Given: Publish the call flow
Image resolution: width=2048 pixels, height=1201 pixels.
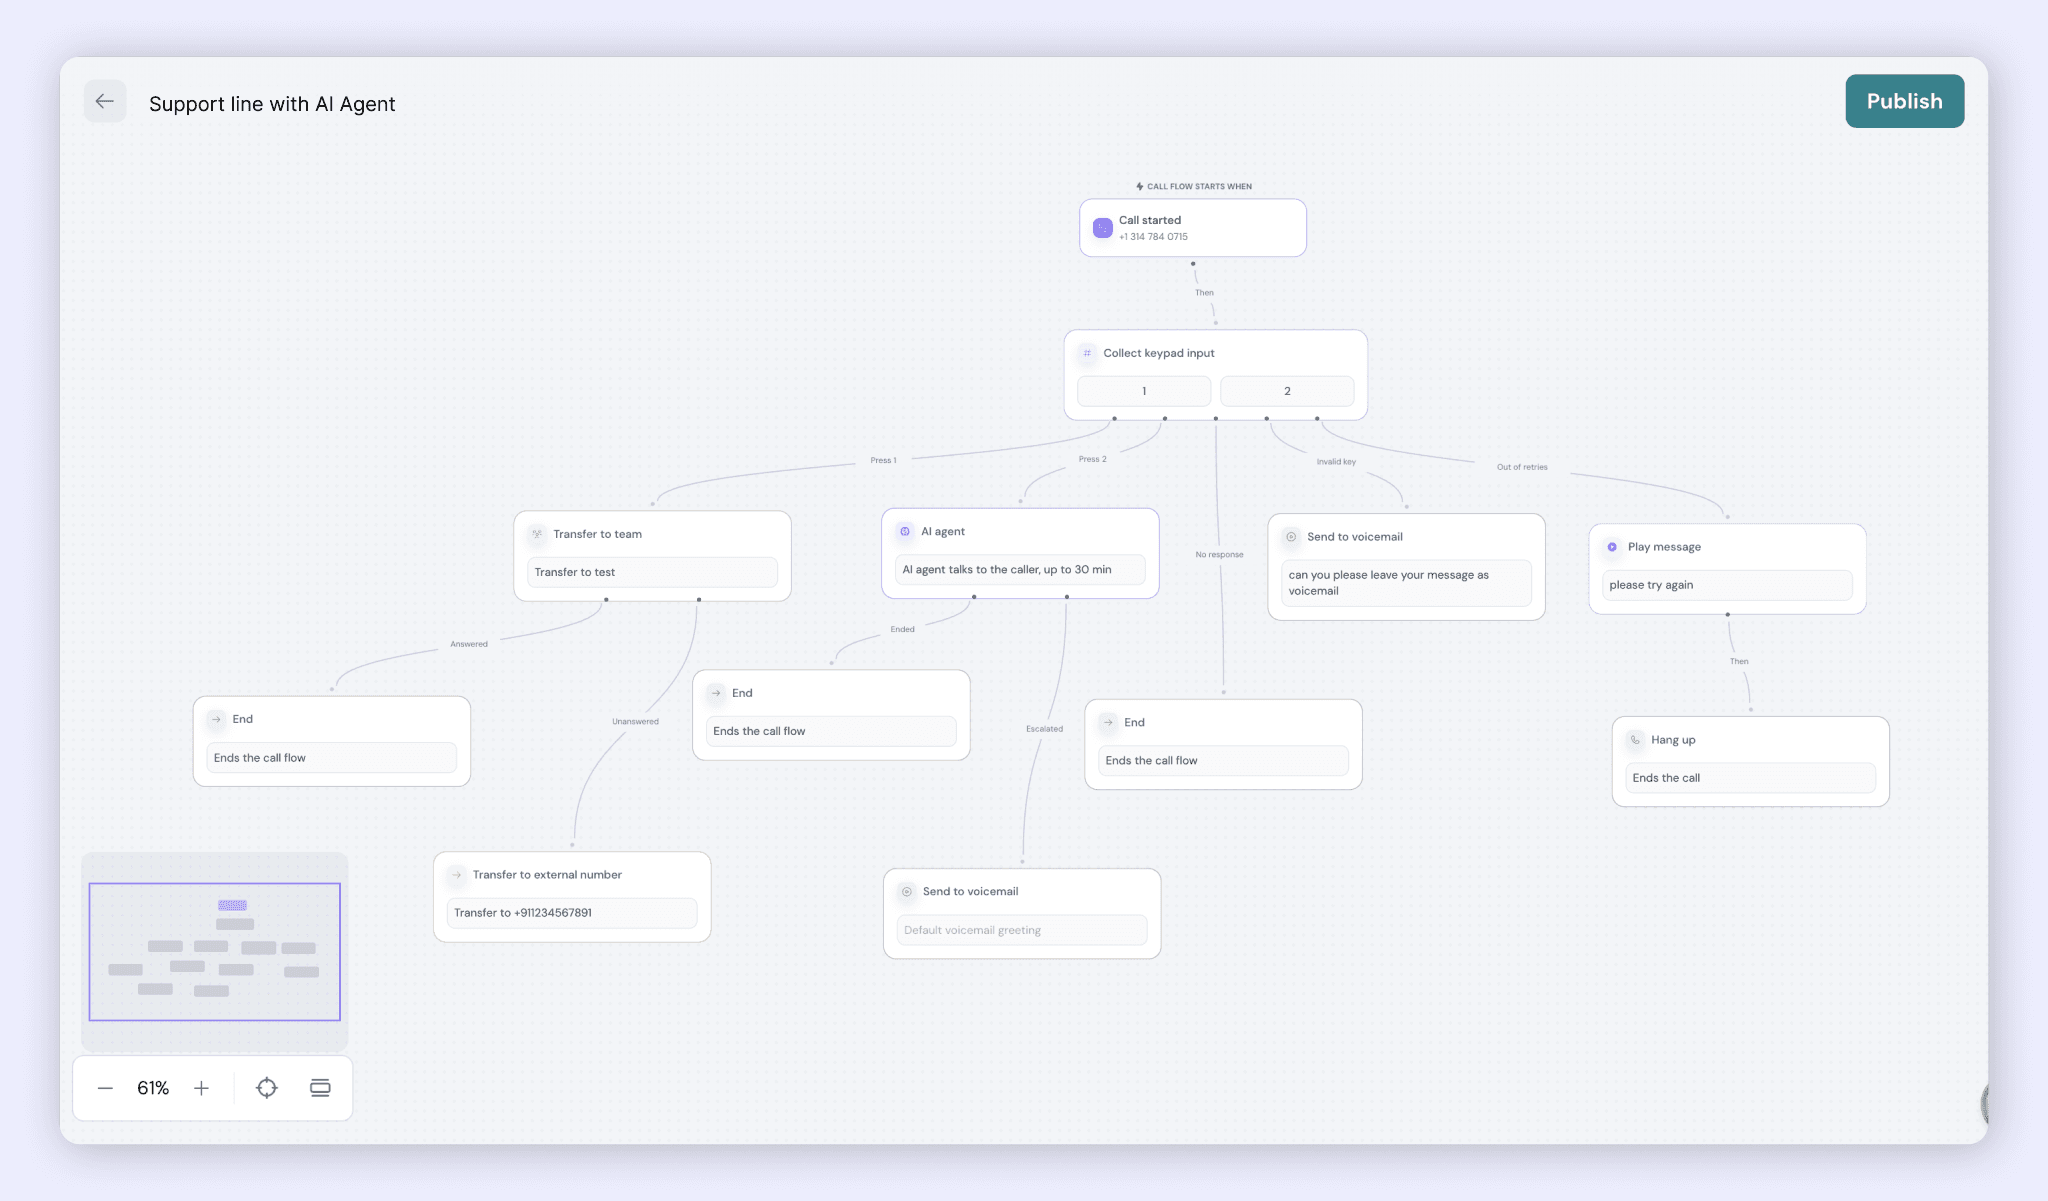Looking at the screenshot, I should 1904,101.
